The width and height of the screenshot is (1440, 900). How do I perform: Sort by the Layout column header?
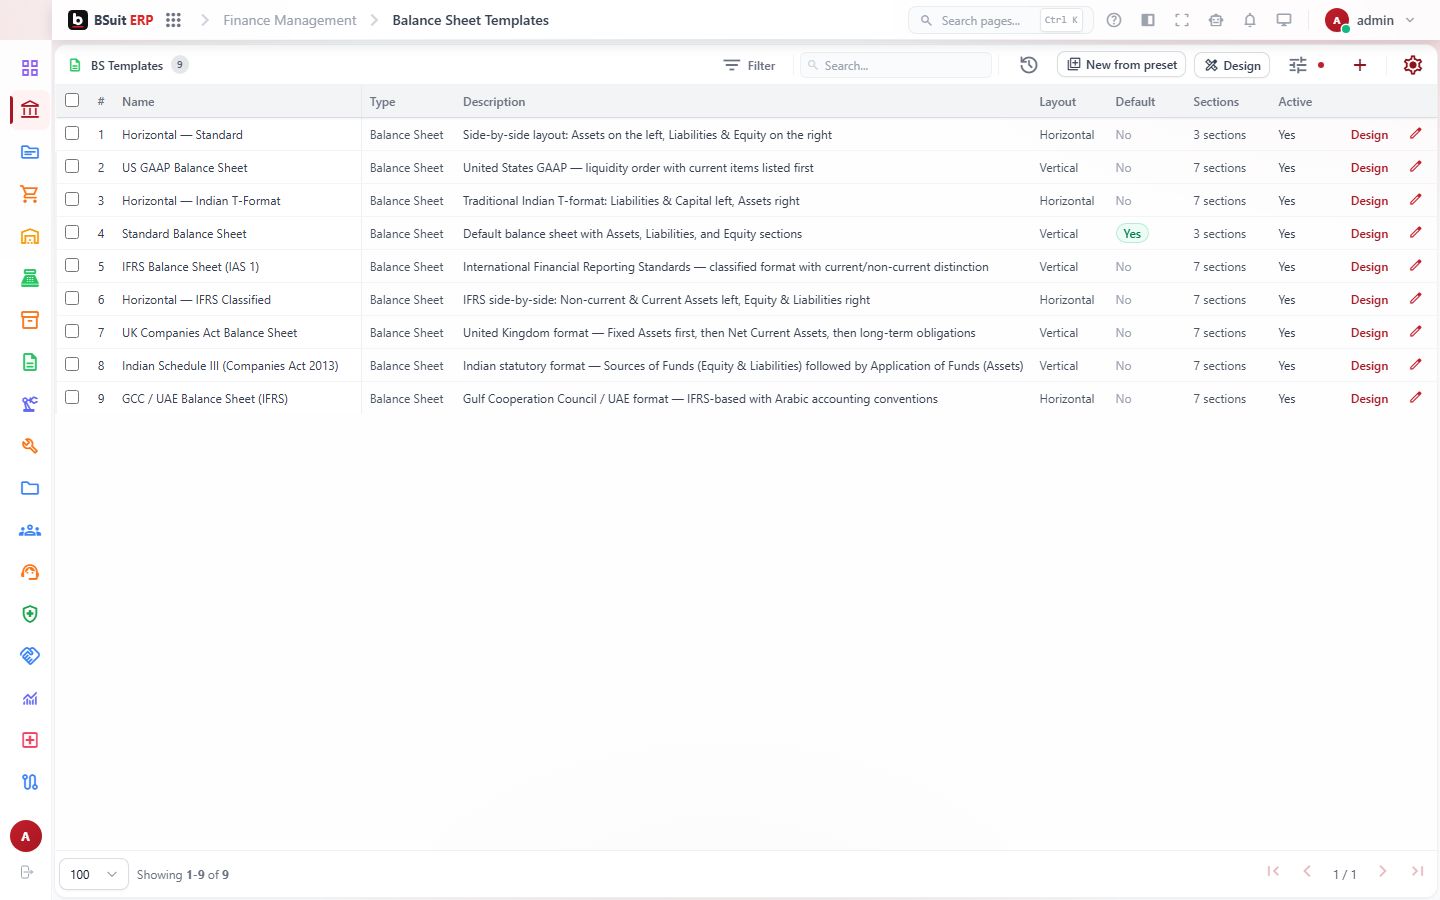[x=1057, y=102]
